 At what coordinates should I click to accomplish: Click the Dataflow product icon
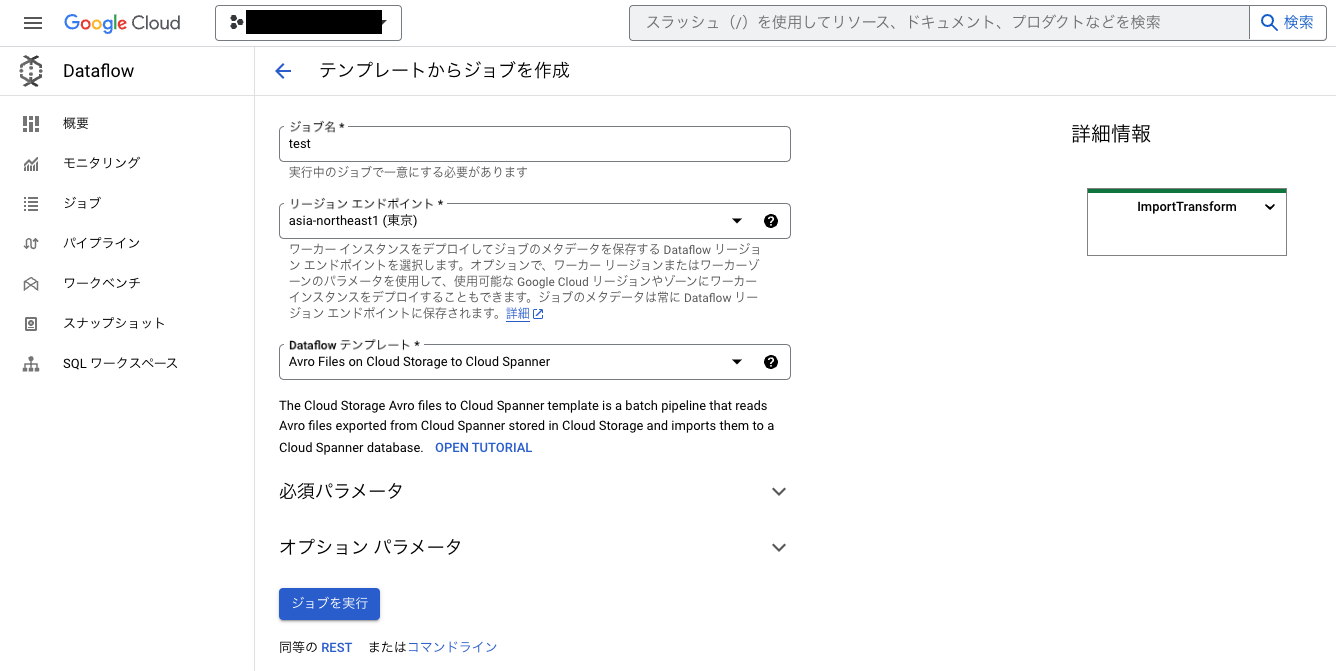[31, 71]
